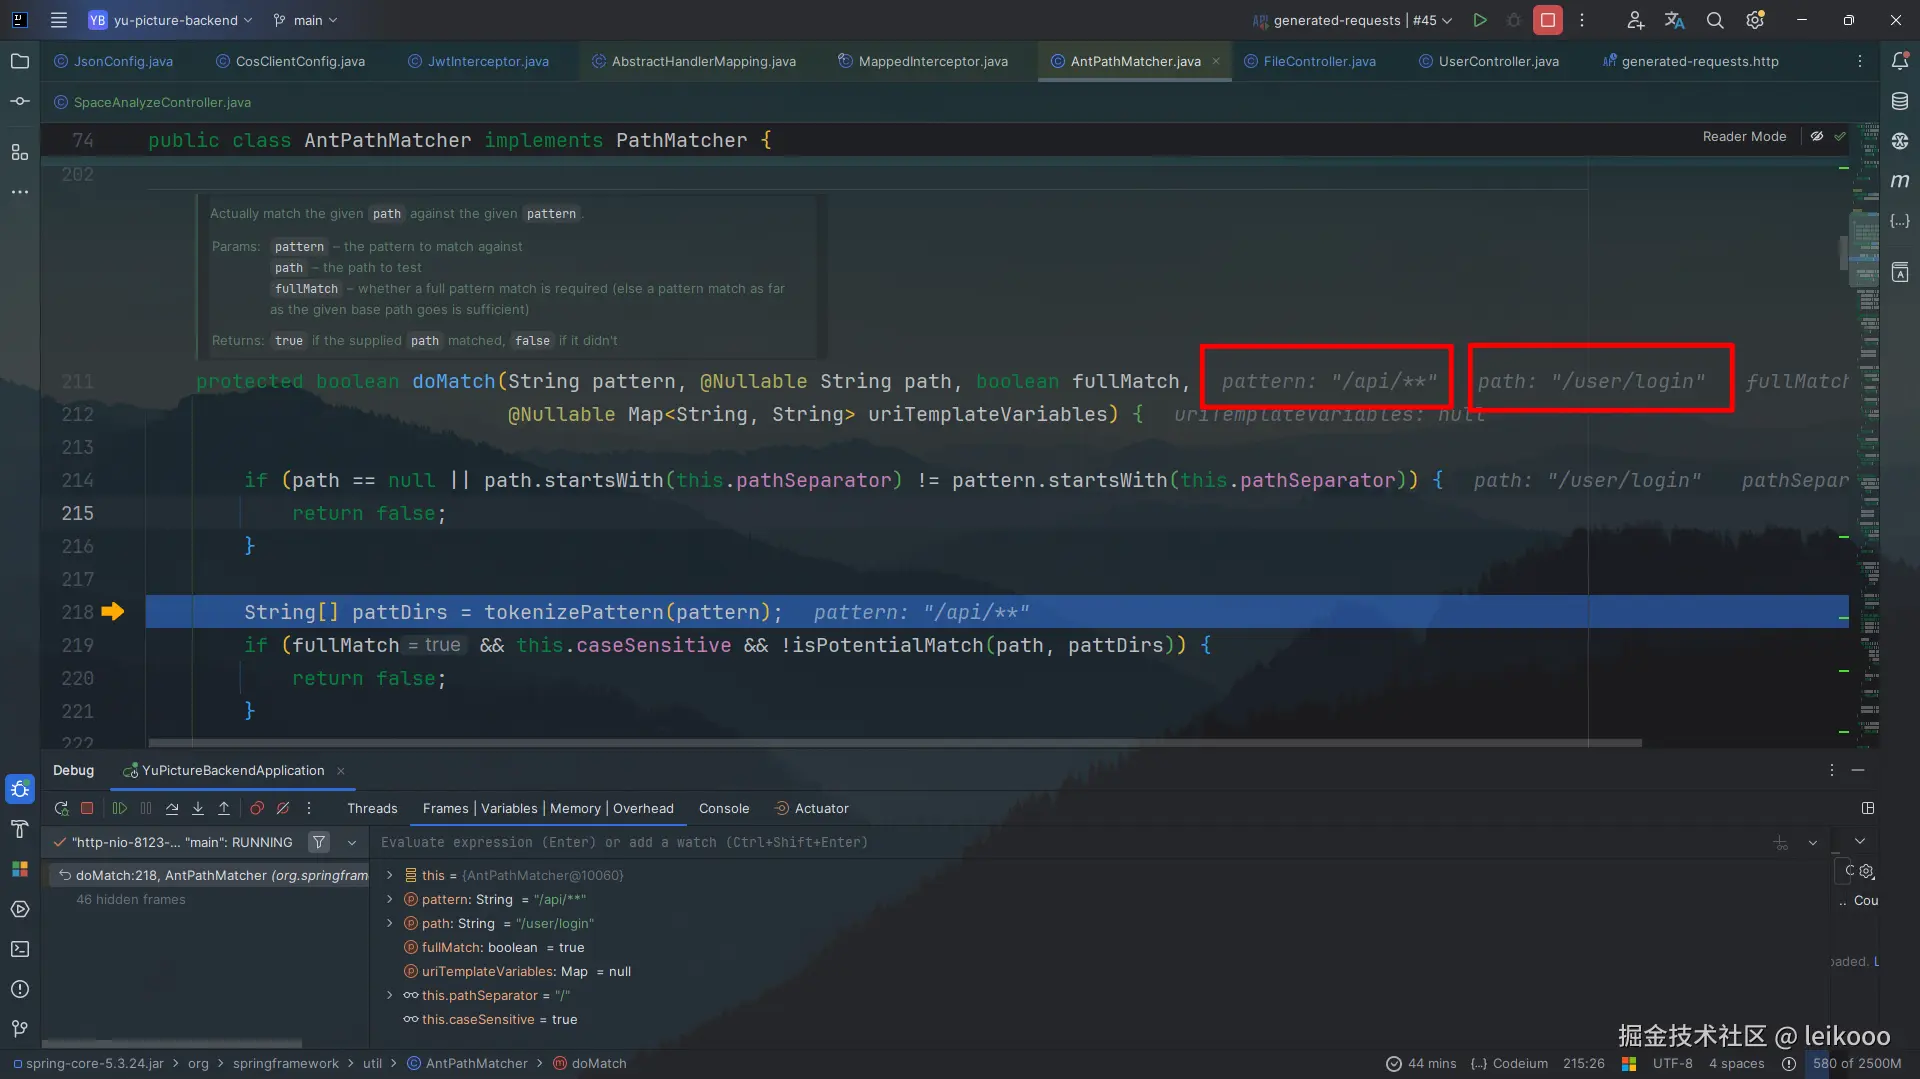Stop the debug session in debug toolbar

click(87, 808)
